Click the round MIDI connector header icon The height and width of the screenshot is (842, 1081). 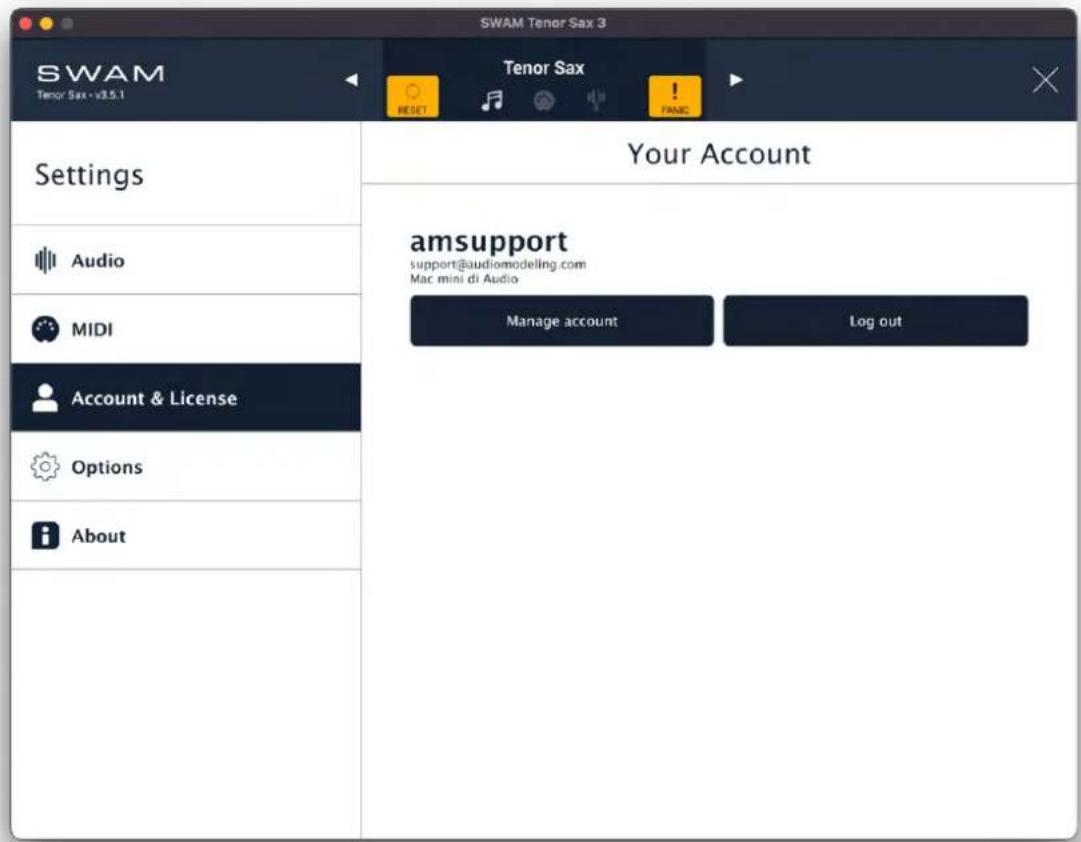click(x=544, y=101)
